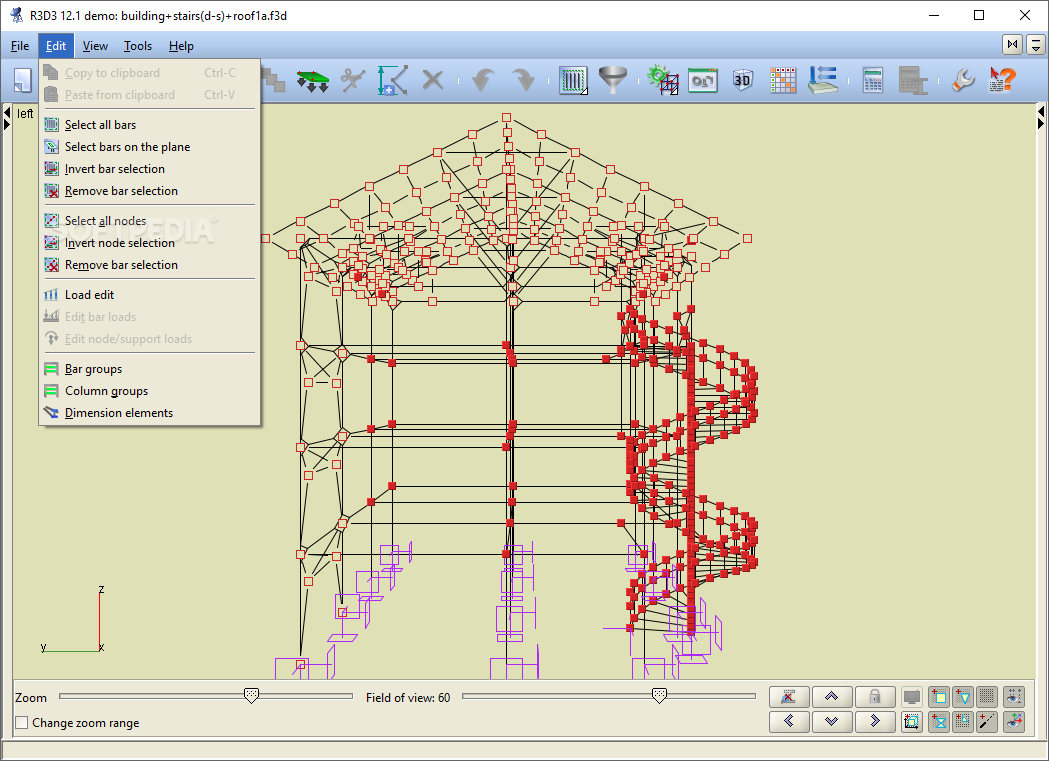Choose Select all bars from Edit menu
The width and height of the screenshot is (1049, 761).
pyautogui.click(x=149, y=124)
